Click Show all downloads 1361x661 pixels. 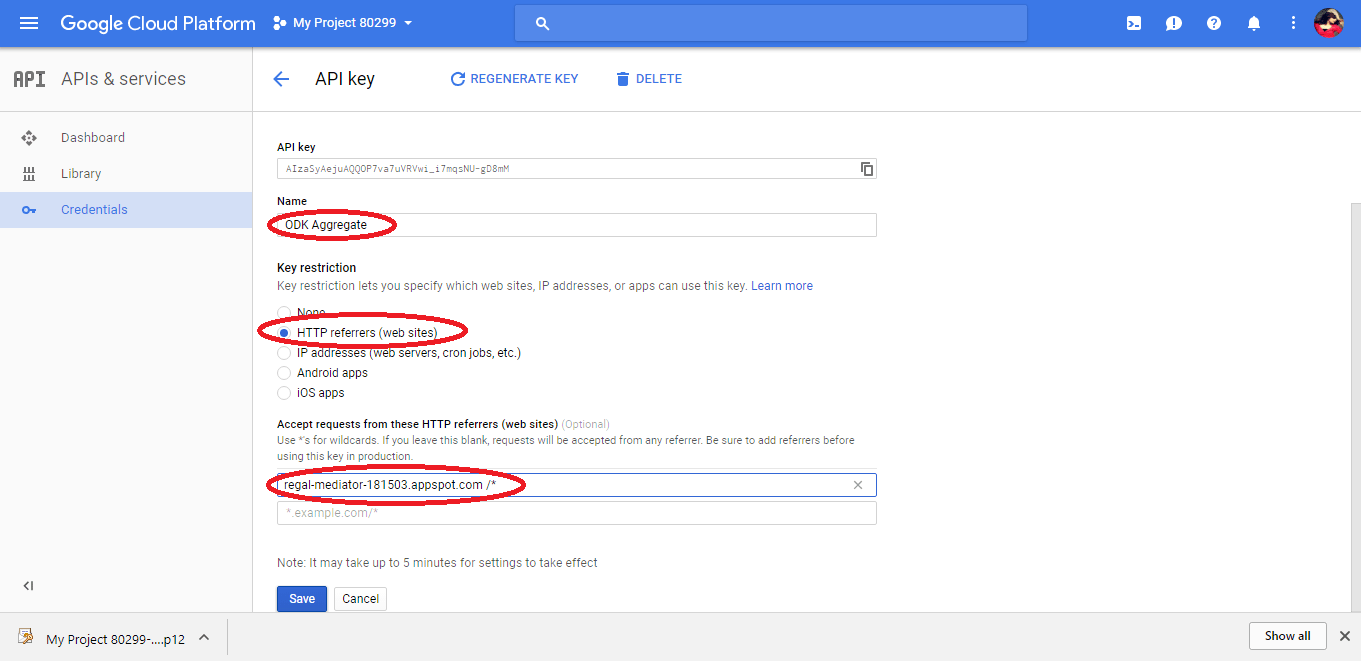[1287, 636]
